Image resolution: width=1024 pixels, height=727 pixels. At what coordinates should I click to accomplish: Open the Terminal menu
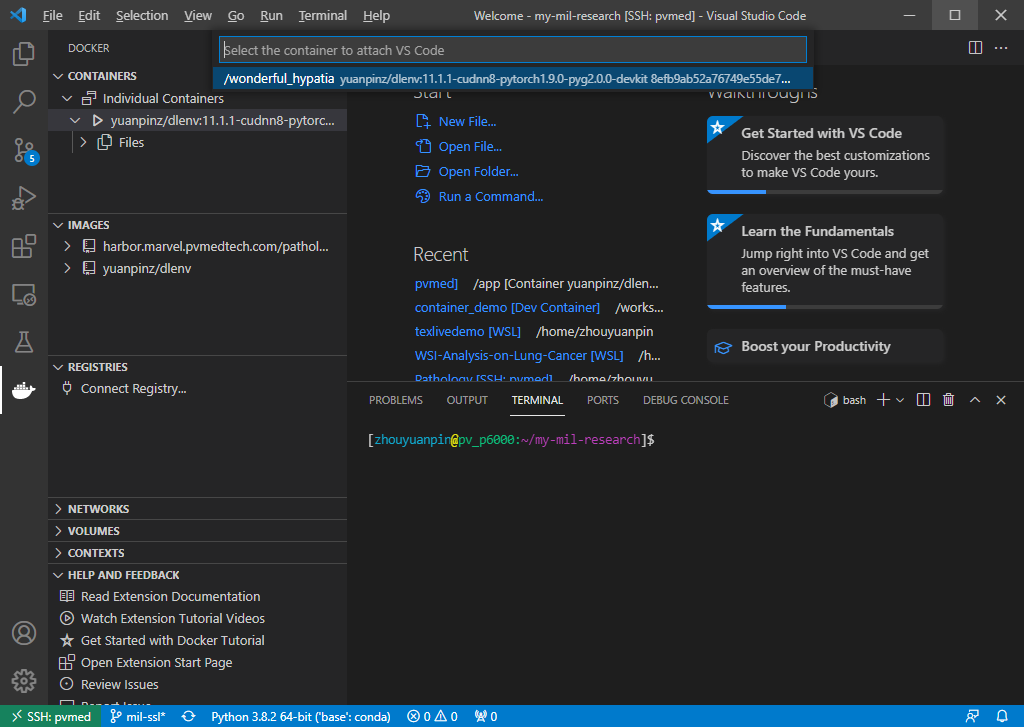tap(323, 15)
